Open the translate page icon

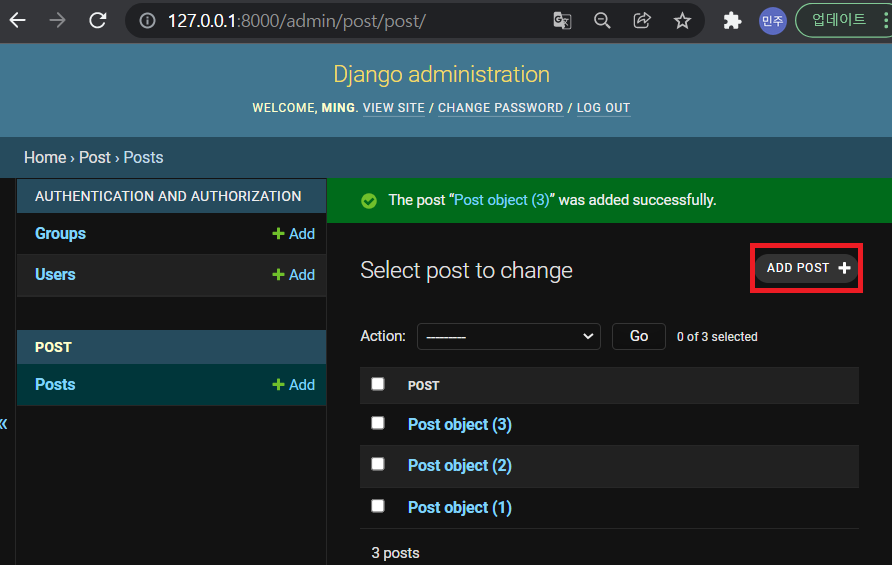pyautogui.click(x=562, y=21)
